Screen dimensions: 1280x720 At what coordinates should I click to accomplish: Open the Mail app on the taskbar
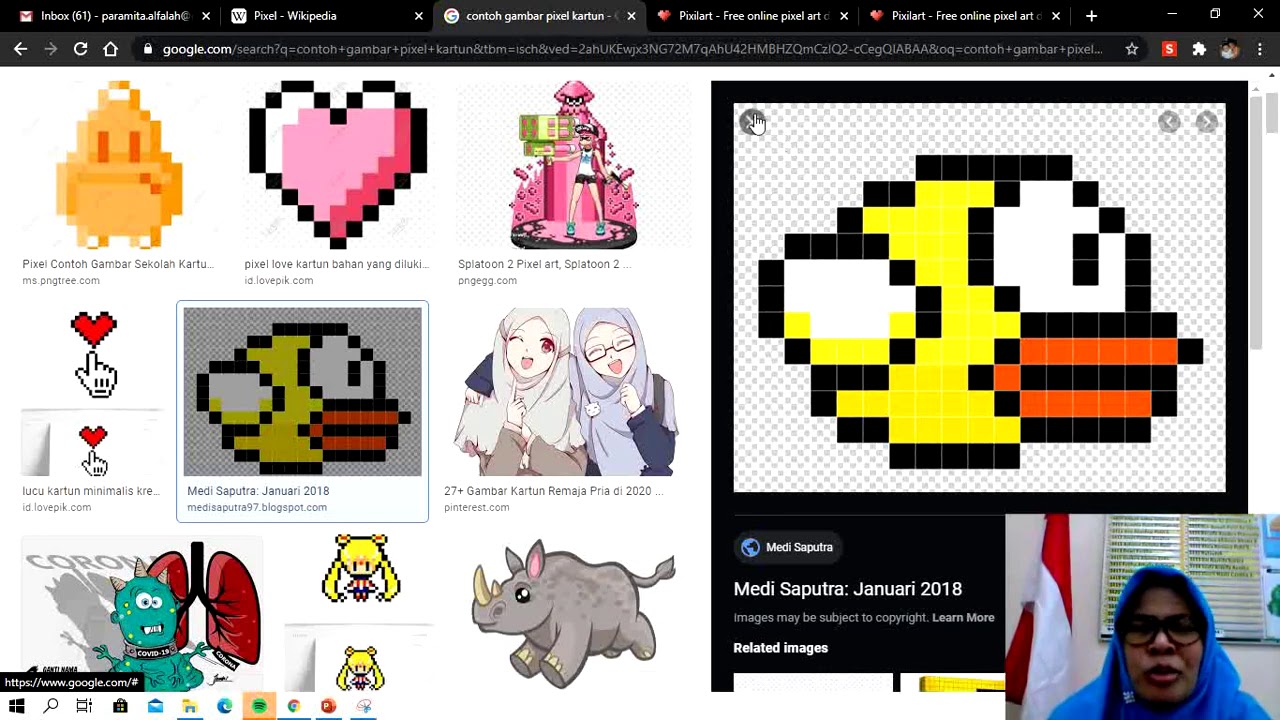point(155,706)
